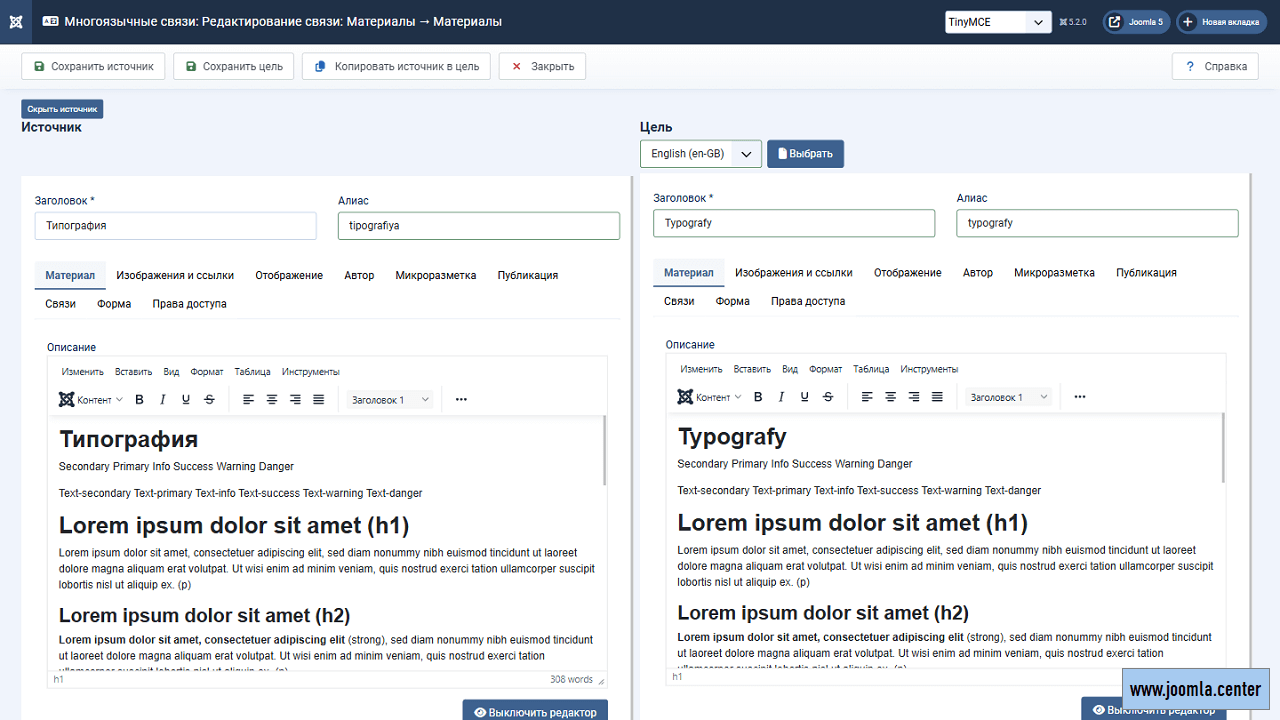Align text left in target editor
This screenshot has width=1280, height=720.
tap(867, 397)
